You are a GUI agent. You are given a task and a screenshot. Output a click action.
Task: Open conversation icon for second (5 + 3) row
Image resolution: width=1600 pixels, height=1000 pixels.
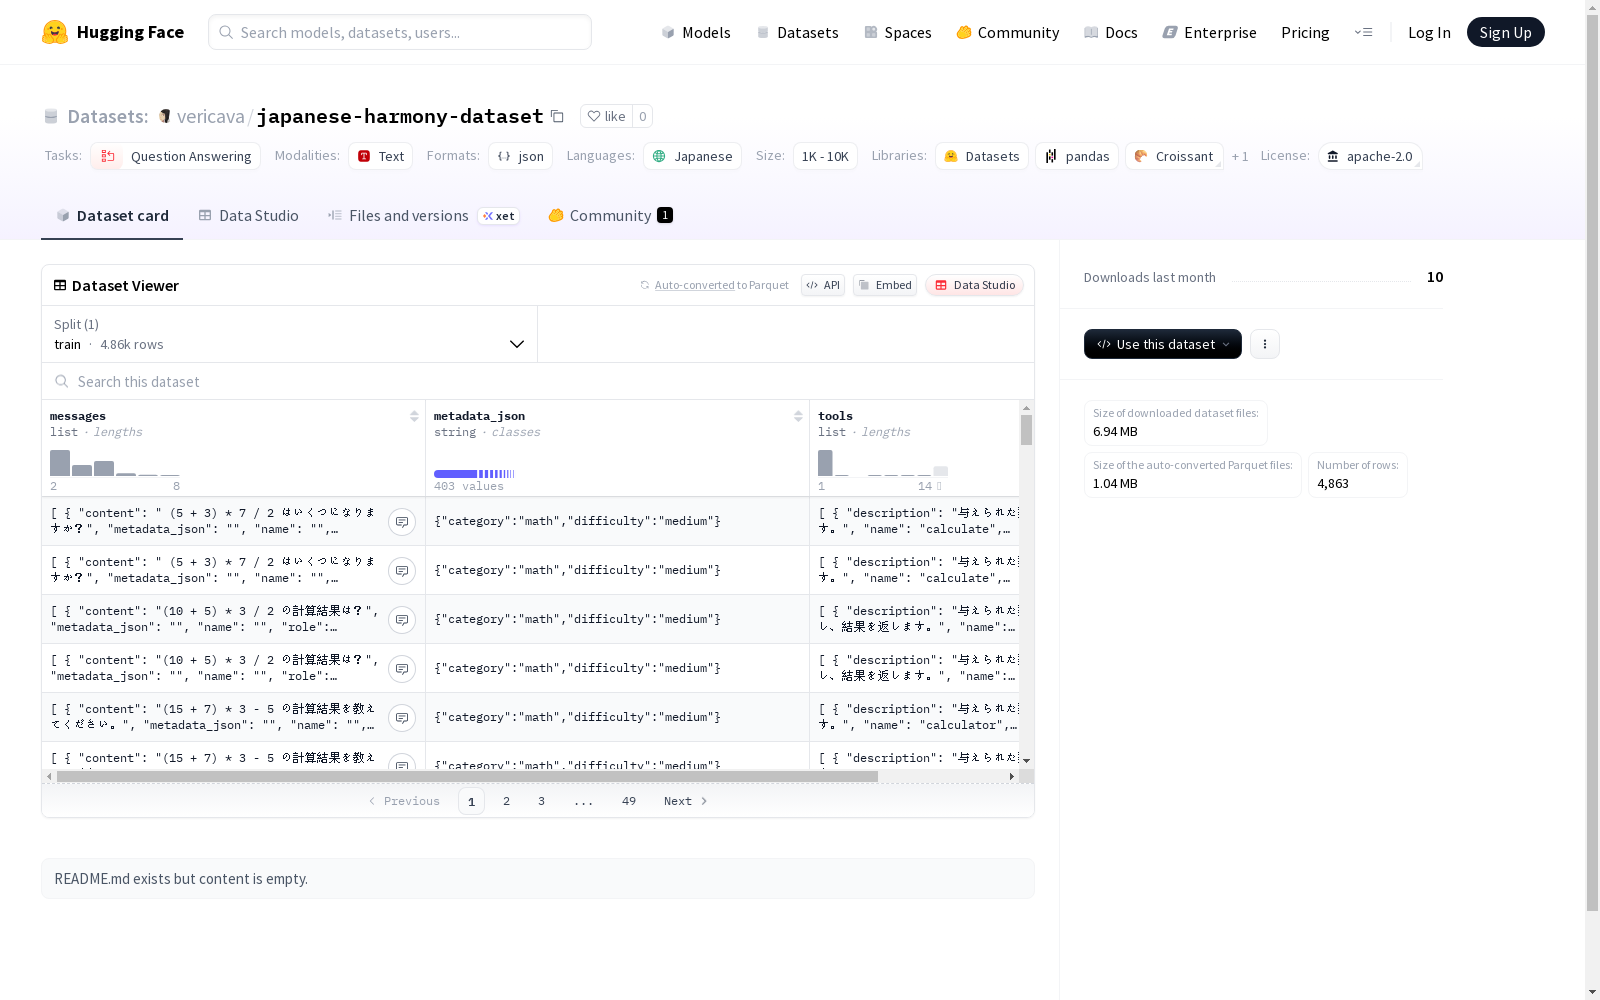pos(402,570)
